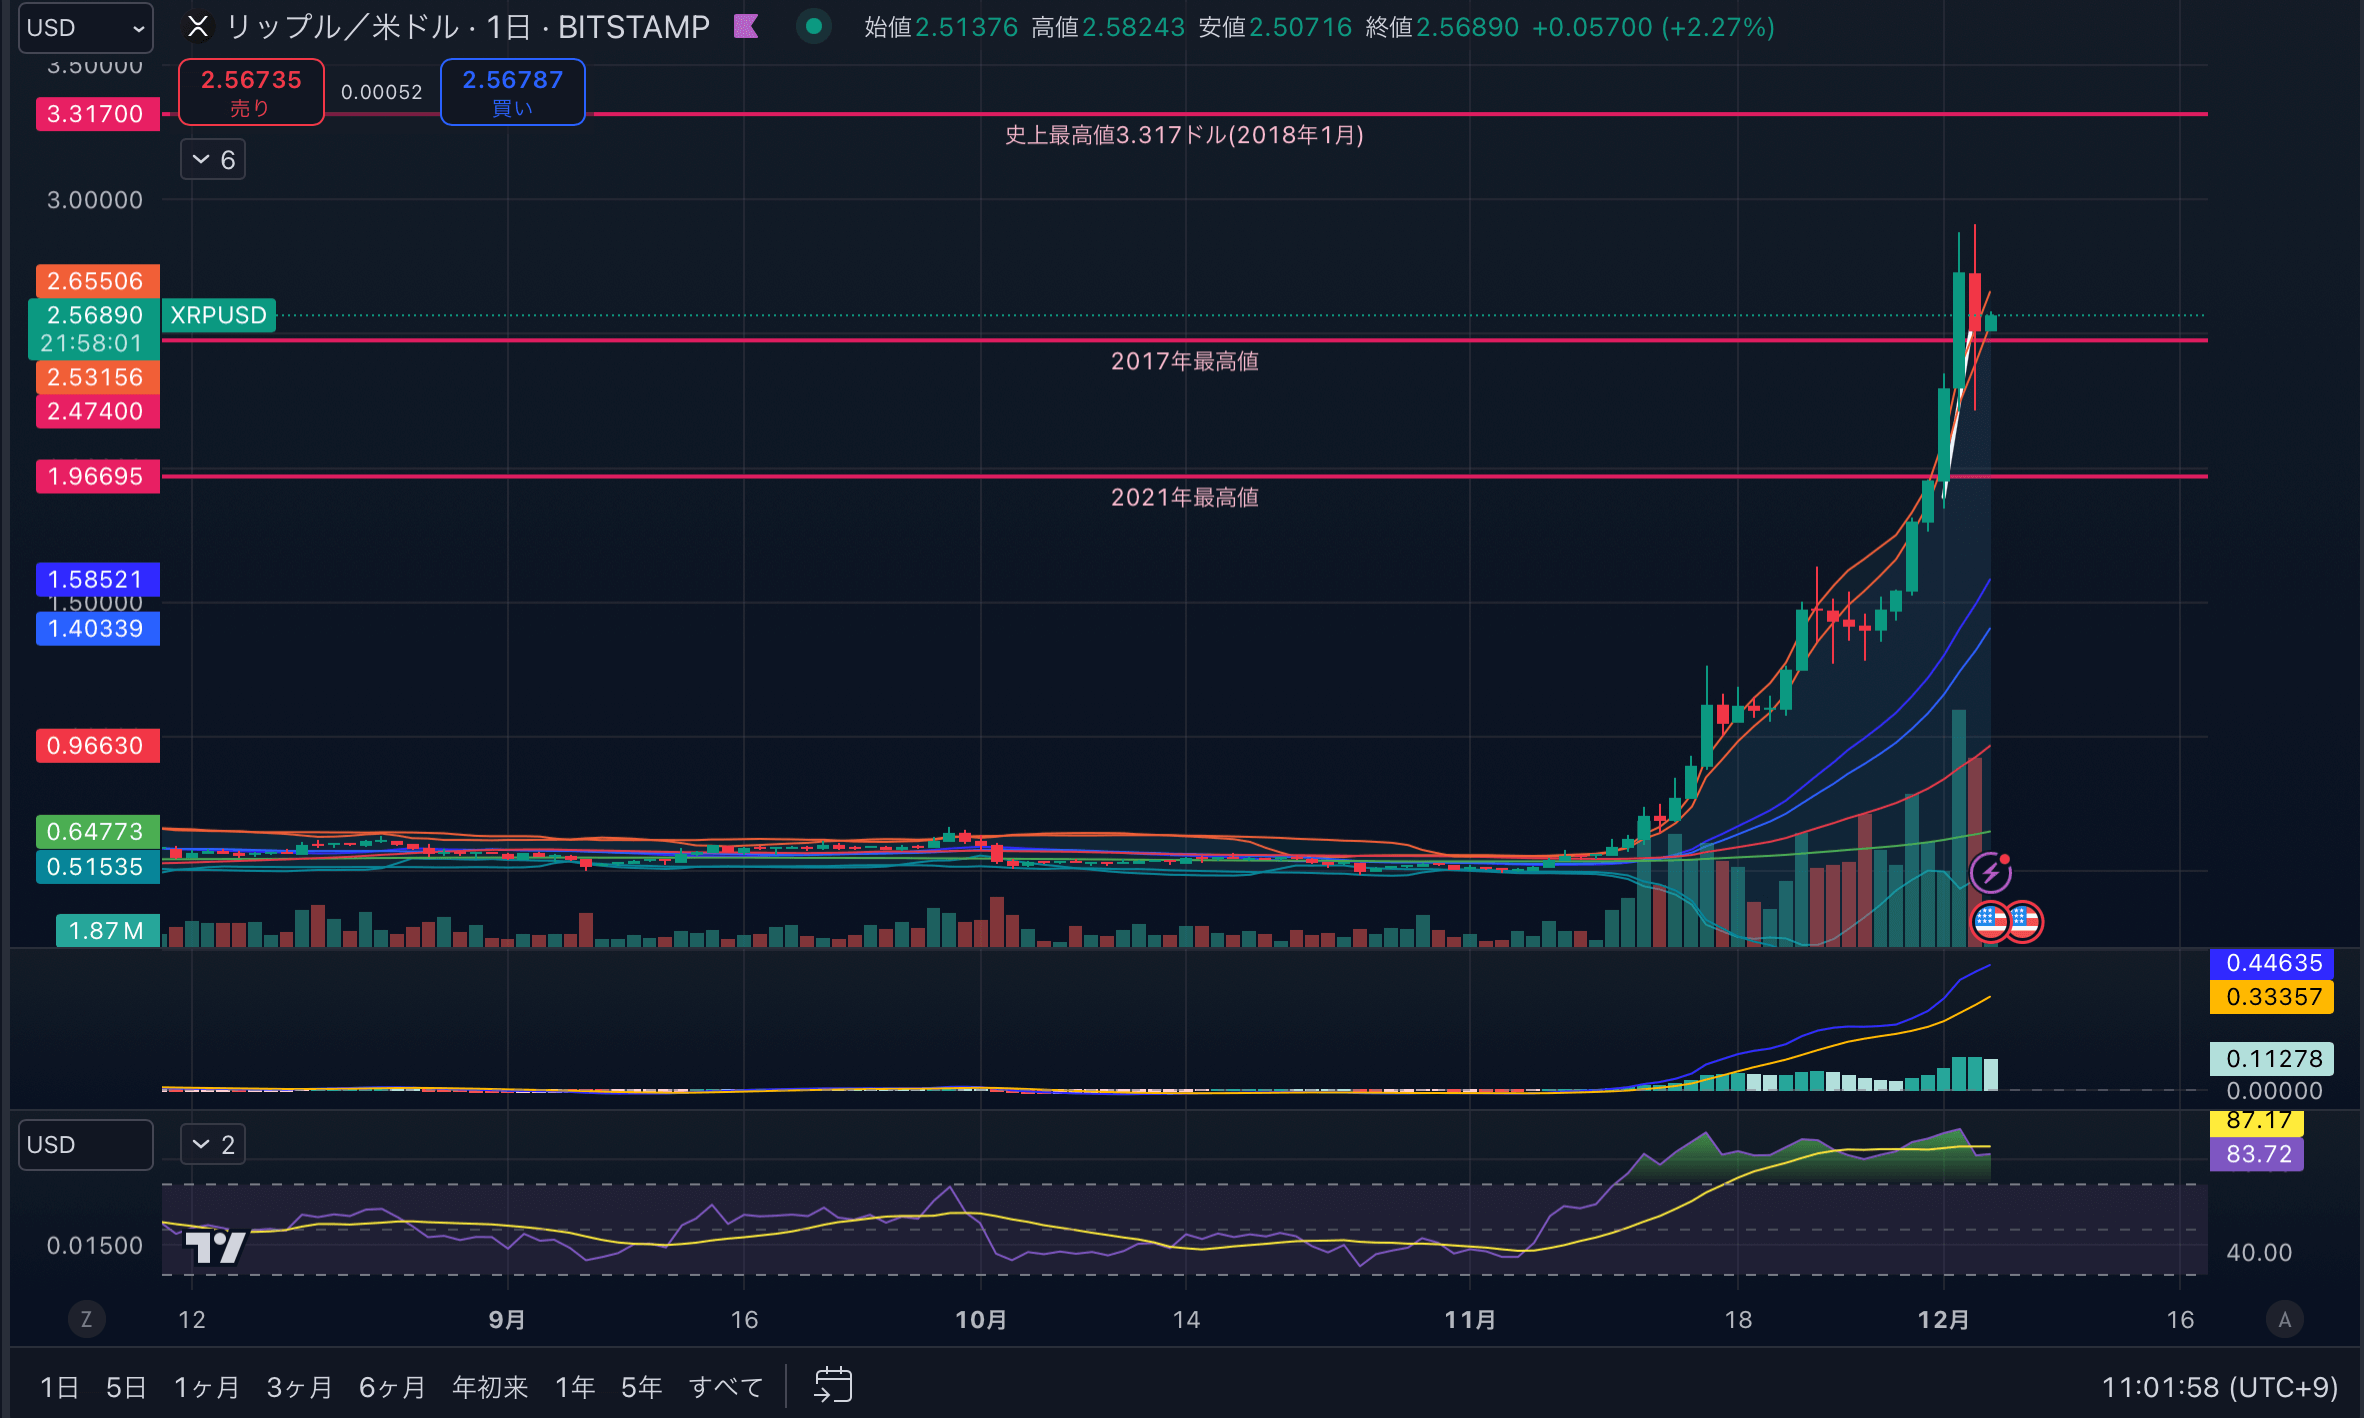Click the 2.65506 orange price label
Viewport: 2364px width, 1418px height.
[x=97, y=281]
